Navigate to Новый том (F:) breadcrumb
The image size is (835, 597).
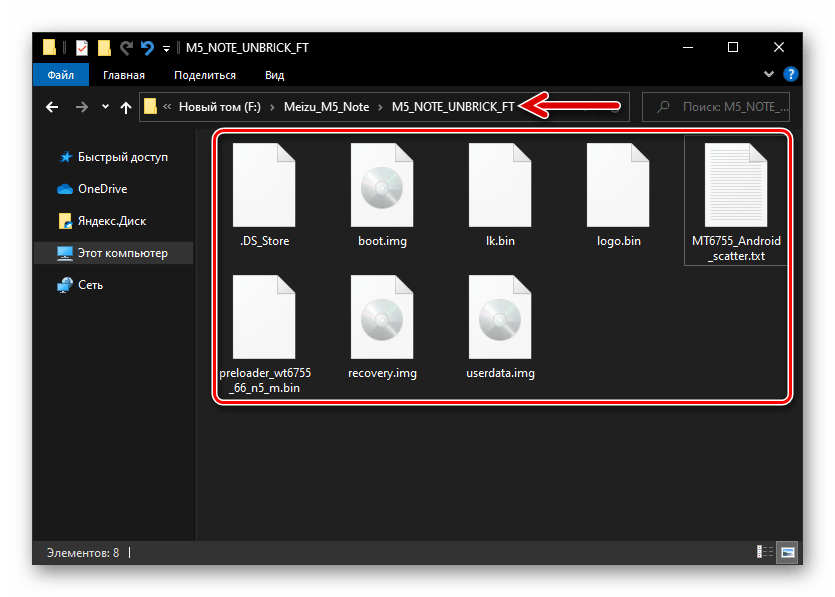[219, 107]
